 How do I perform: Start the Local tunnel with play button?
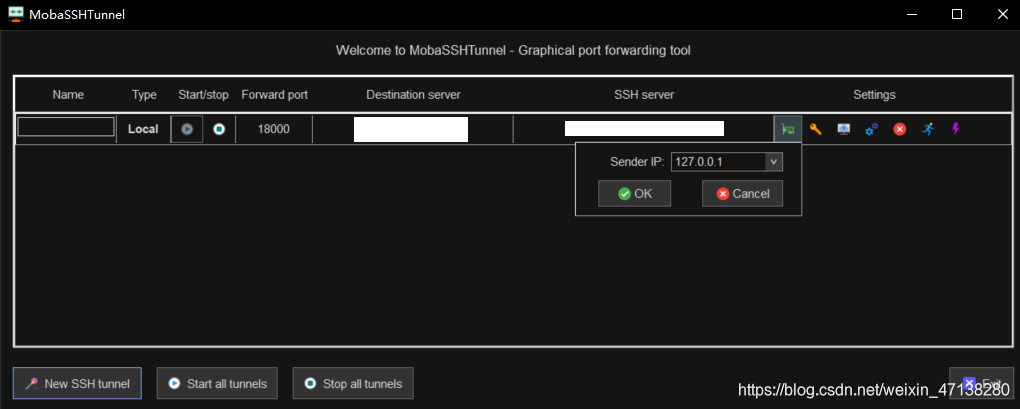187,129
